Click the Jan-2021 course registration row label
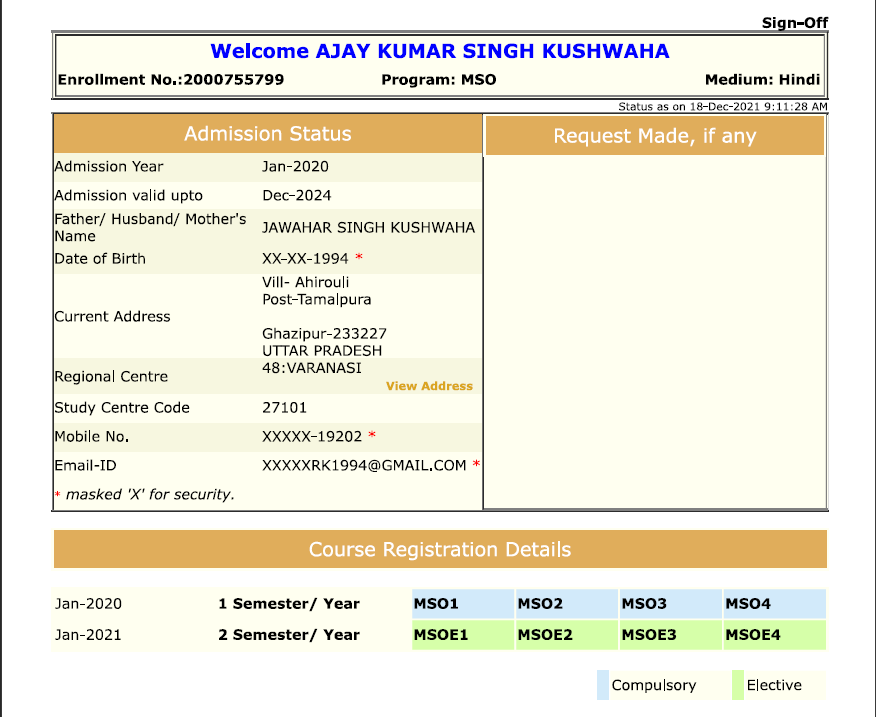The height and width of the screenshot is (717, 876). click(88, 635)
